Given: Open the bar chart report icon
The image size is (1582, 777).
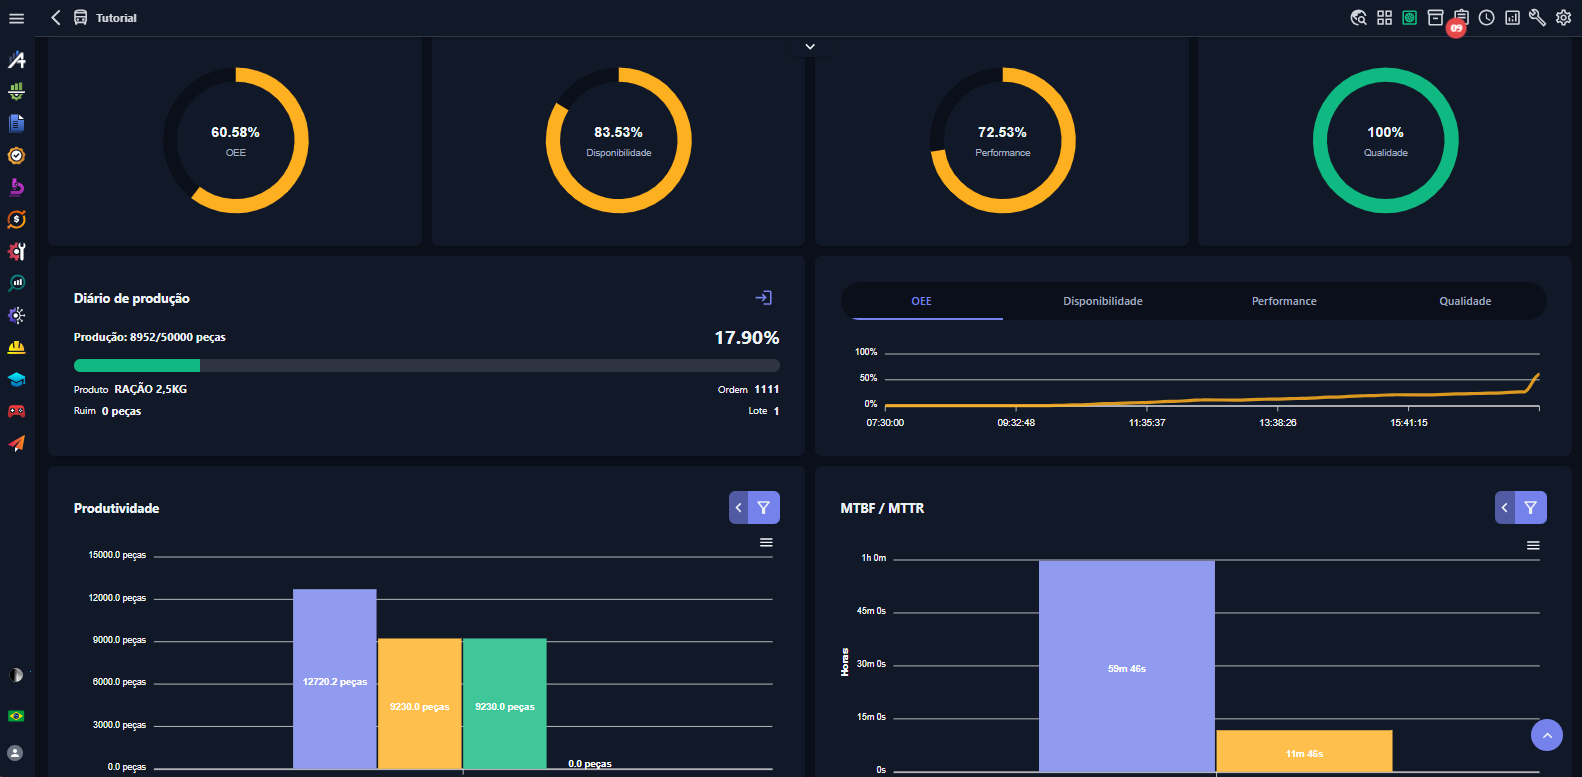Looking at the screenshot, I should [x=1512, y=18].
